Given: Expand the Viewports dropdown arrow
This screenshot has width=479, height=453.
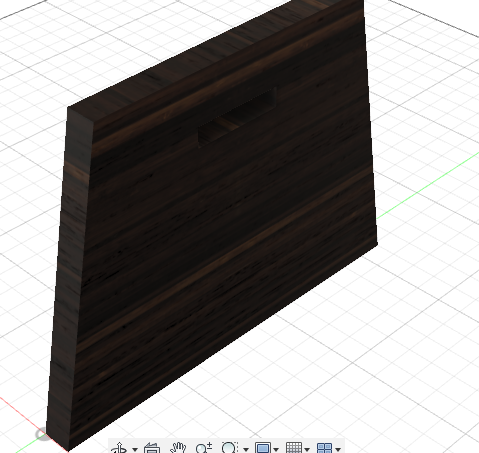Looking at the screenshot, I should click(338, 449).
